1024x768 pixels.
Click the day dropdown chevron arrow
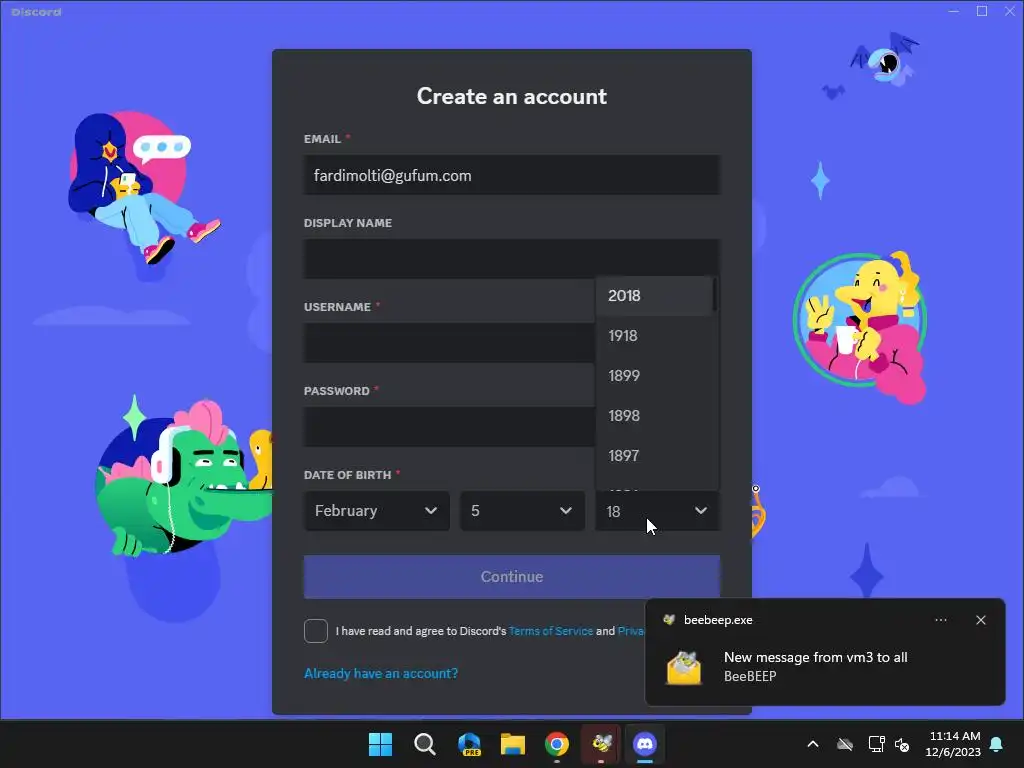[x=566, y=511]
